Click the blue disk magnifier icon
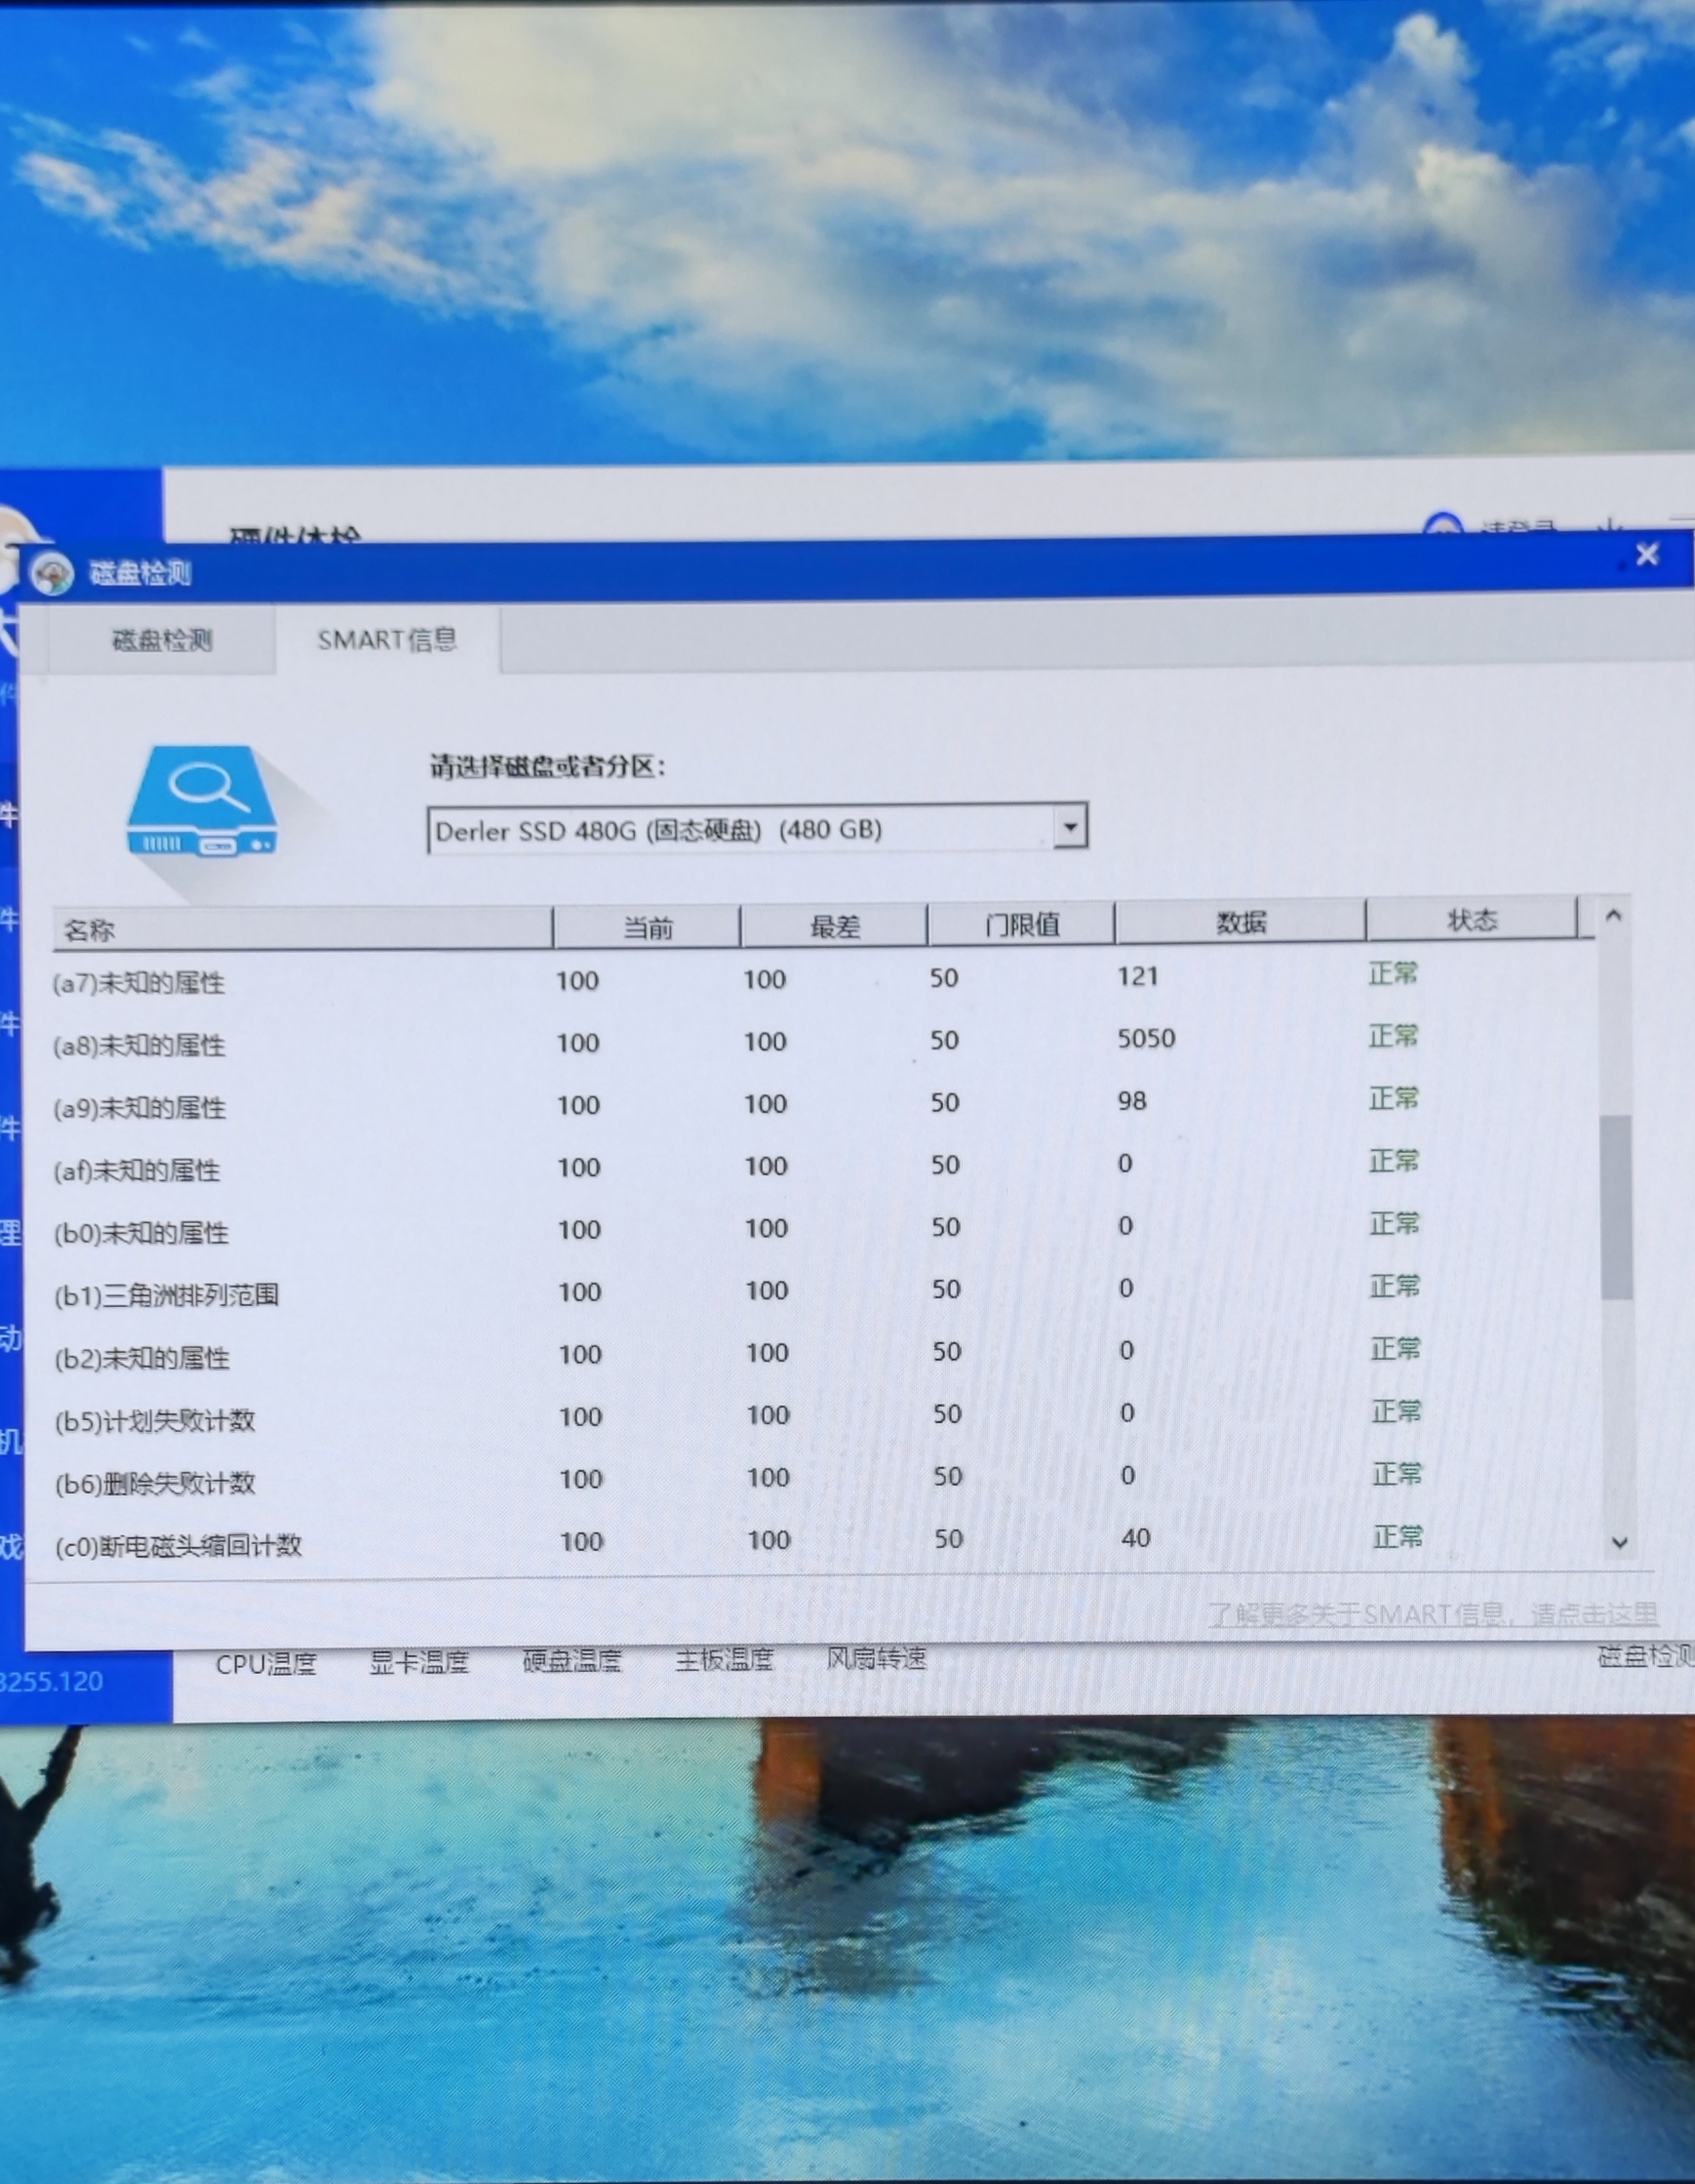Screen dimensions: 1695x2184 tap(202, 803)
